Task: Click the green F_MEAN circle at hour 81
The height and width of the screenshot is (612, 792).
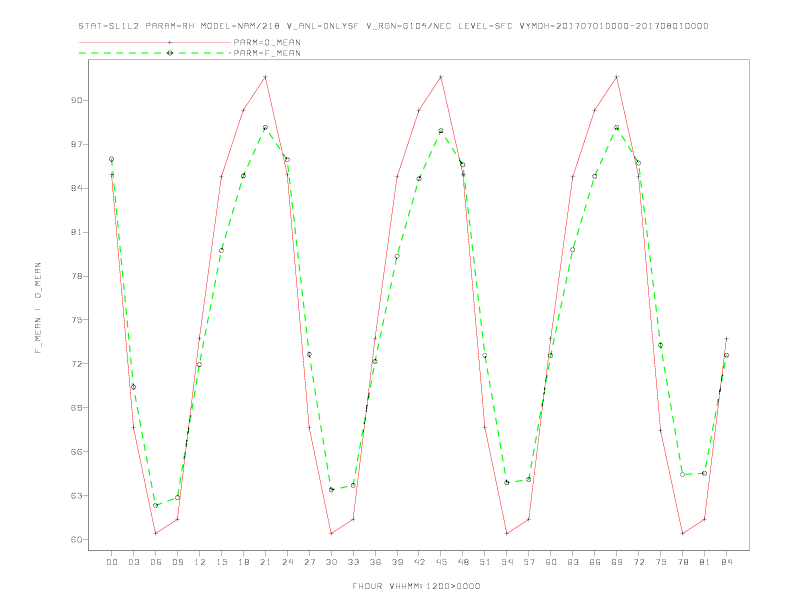Action: click(x=705, y=473)
